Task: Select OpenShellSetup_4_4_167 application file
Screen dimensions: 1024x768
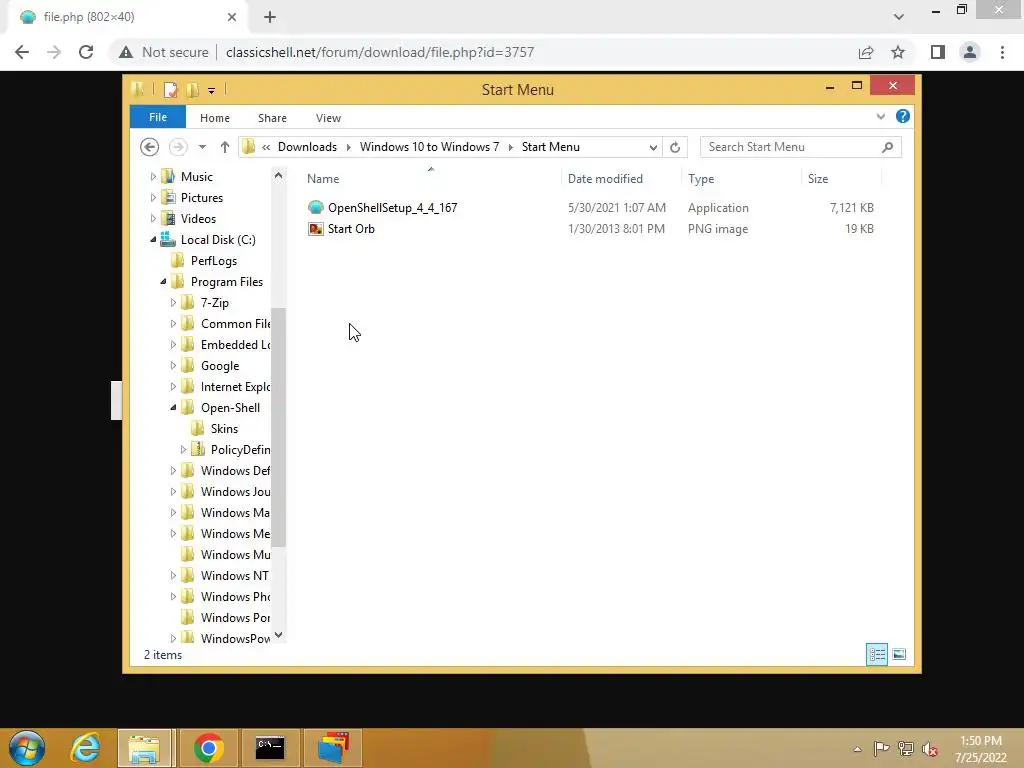Action: [392, 208]
